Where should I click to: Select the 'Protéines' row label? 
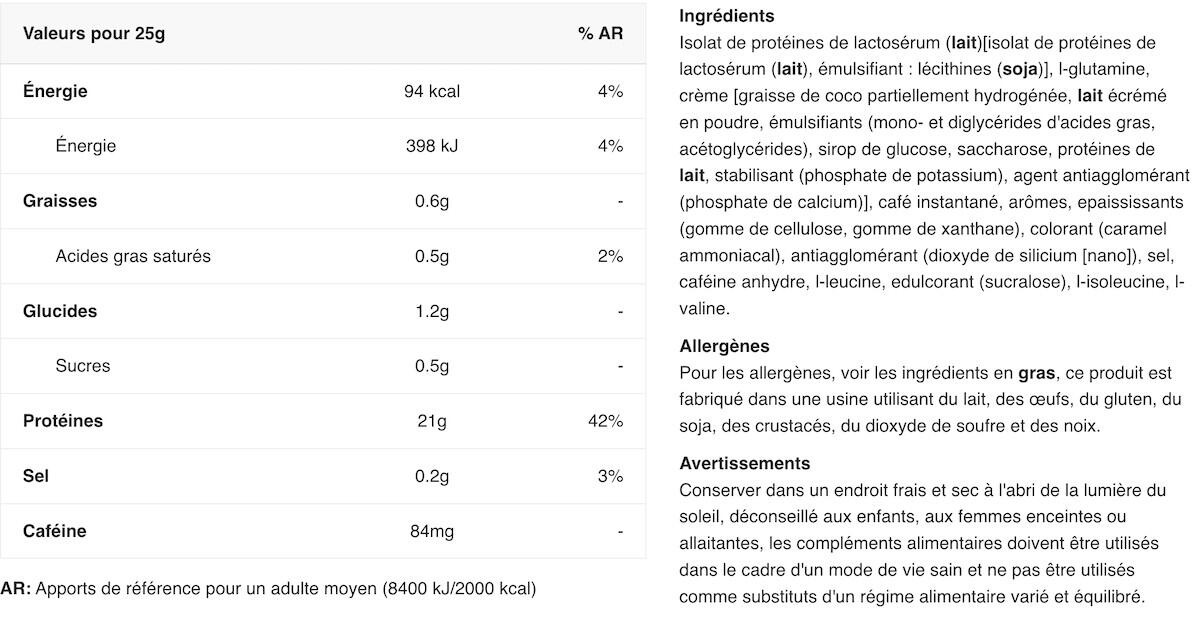point(63,421)
